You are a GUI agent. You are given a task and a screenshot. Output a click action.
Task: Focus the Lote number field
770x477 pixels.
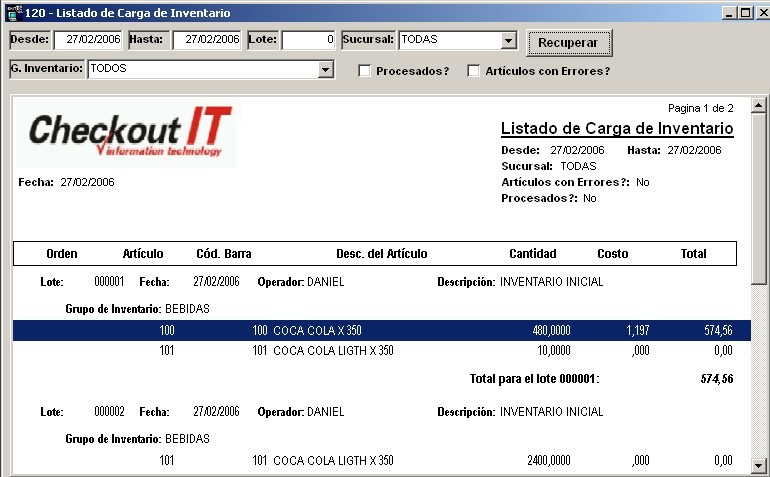[308, 40]
